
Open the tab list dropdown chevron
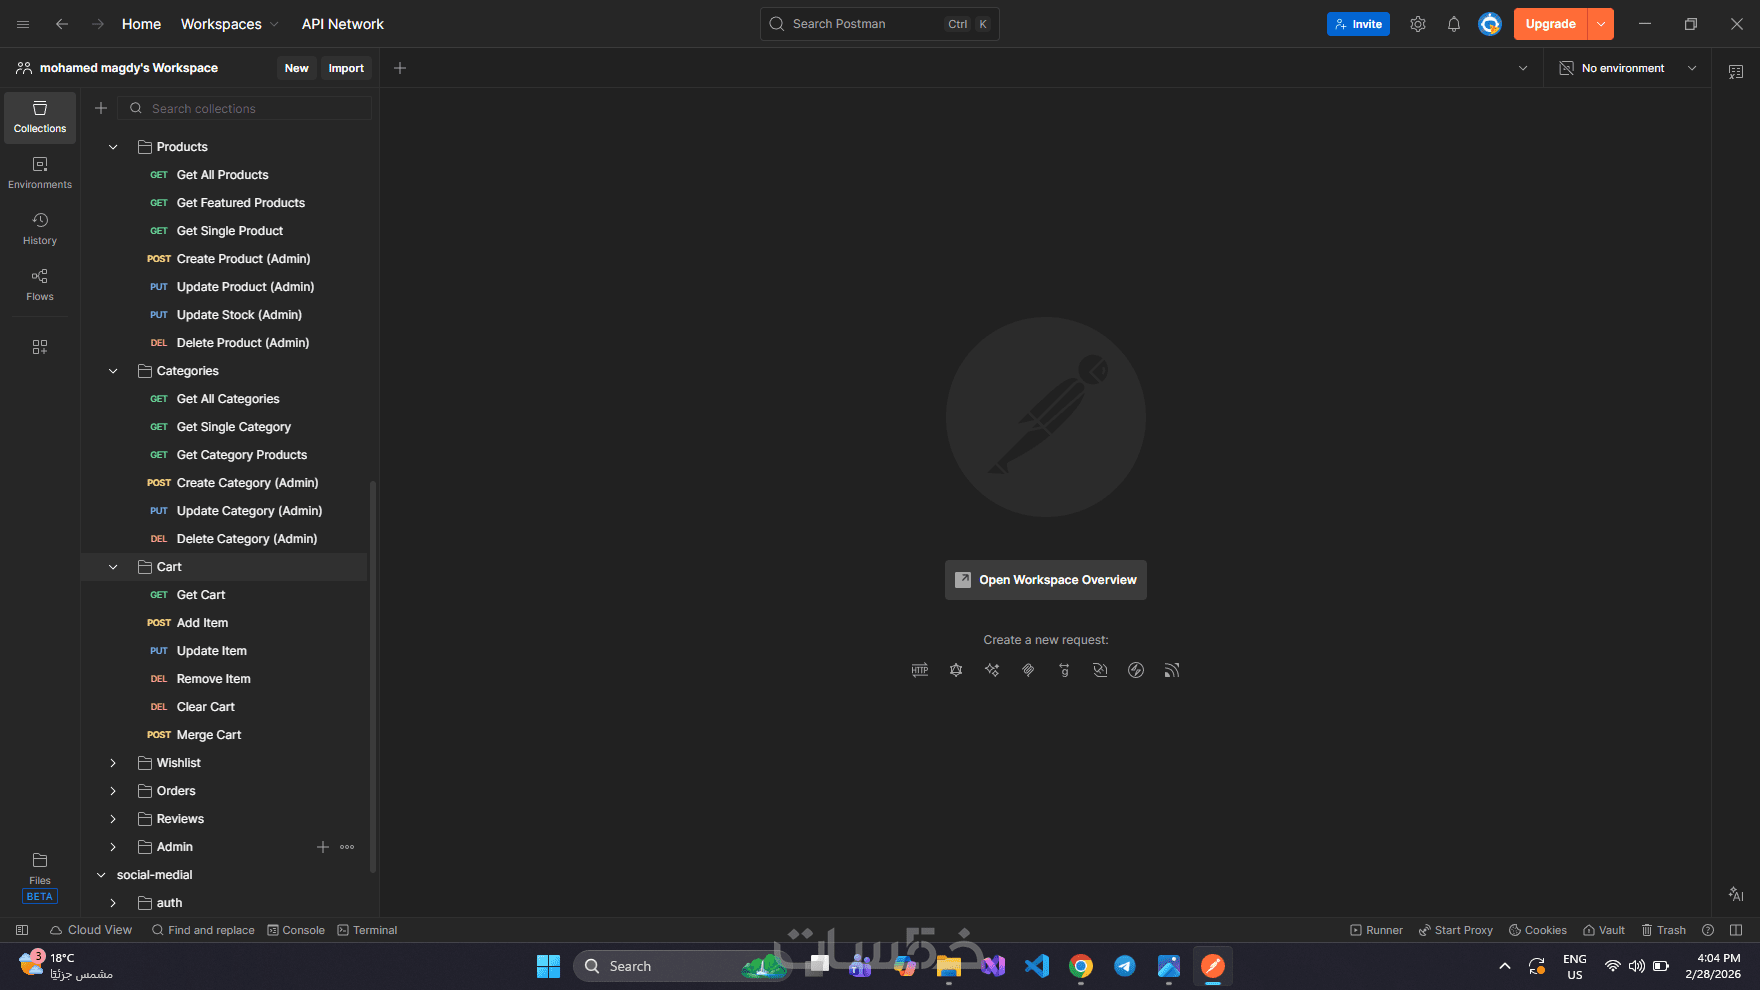[1523, 68]
